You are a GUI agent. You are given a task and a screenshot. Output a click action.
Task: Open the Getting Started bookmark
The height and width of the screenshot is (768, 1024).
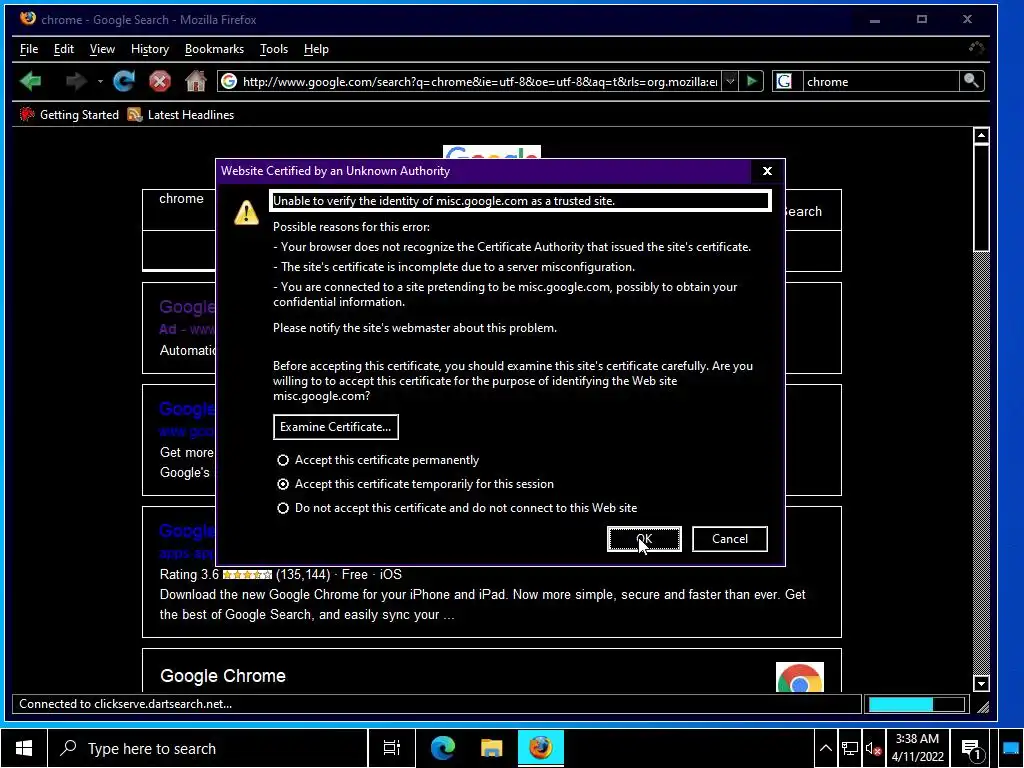[69, 115]
